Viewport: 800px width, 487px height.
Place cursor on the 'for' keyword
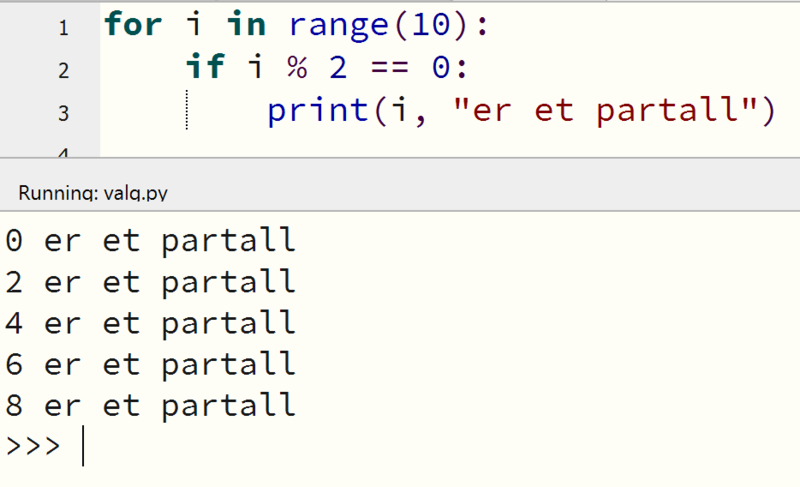(x=133, y=25)
